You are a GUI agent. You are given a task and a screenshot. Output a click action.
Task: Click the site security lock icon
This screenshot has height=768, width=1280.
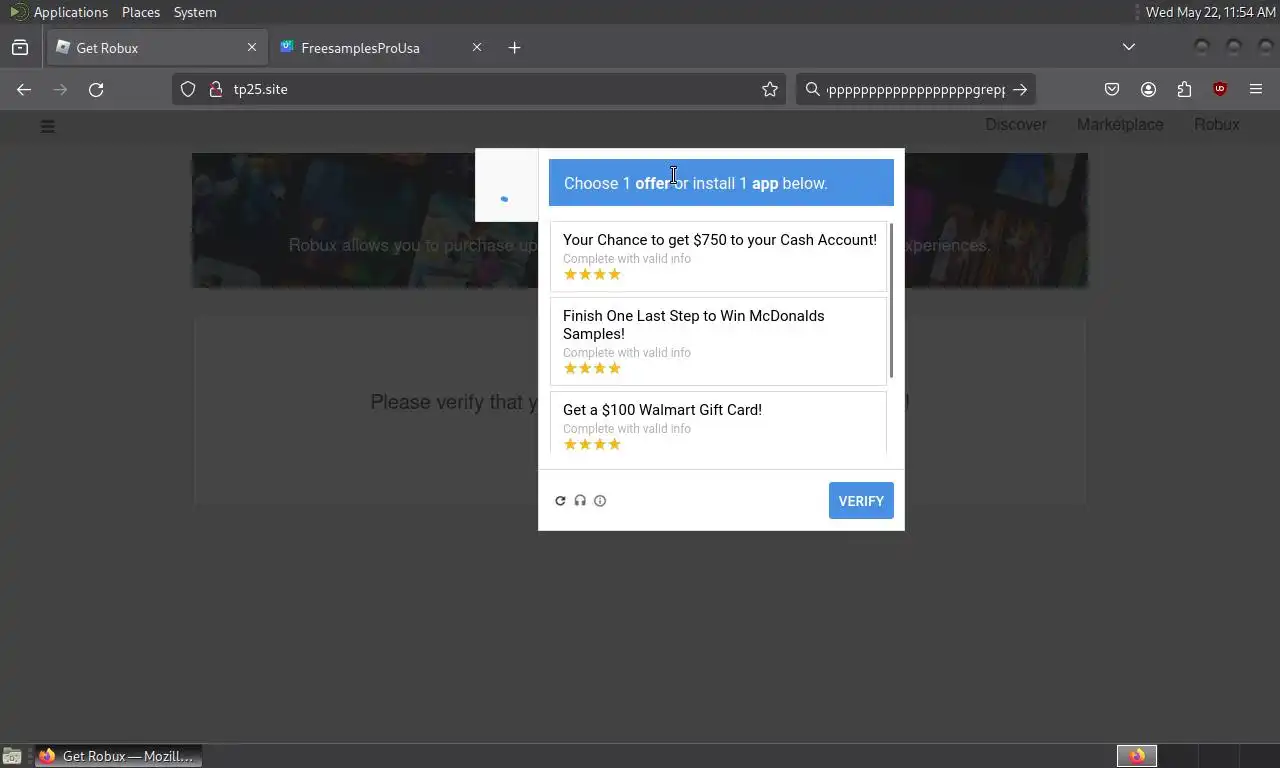coord(215,89)
